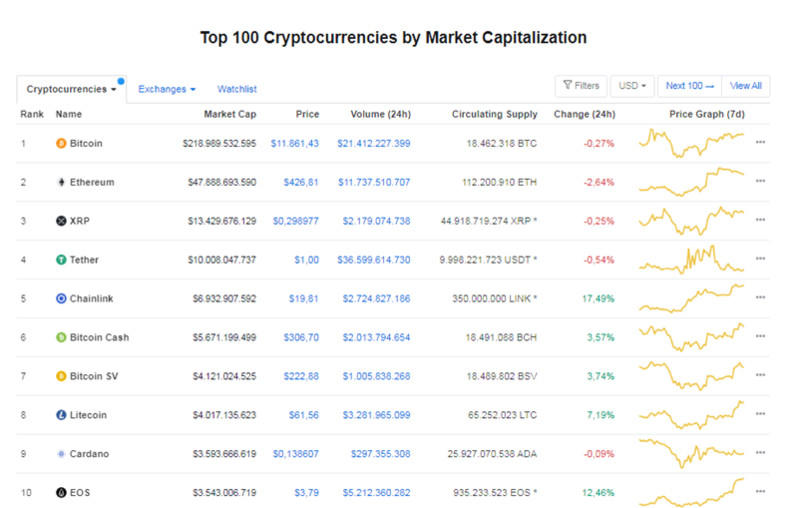The image size is (798, 508).
Task: Open Chainlink's 7-day price graph
Action: [x=692, y=298]
